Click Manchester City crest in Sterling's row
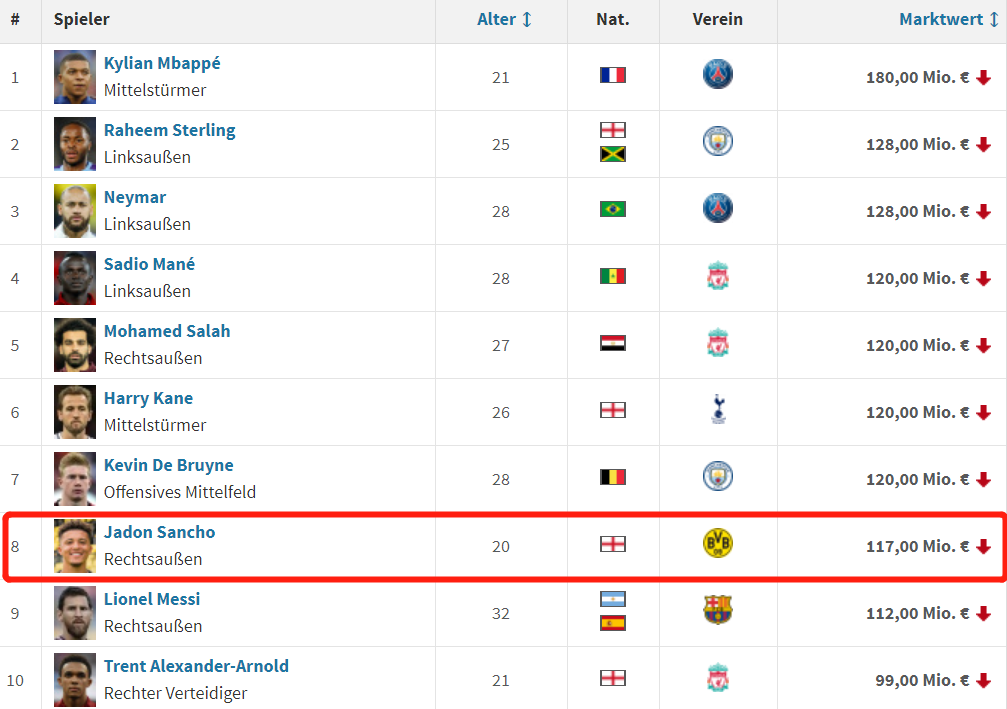Viewport: 1007px width, 709px height. 717,141
